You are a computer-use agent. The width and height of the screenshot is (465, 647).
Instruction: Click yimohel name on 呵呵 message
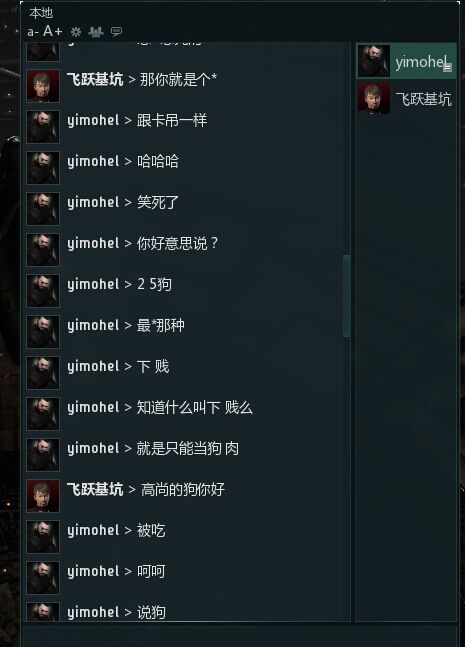coord(93,571)
